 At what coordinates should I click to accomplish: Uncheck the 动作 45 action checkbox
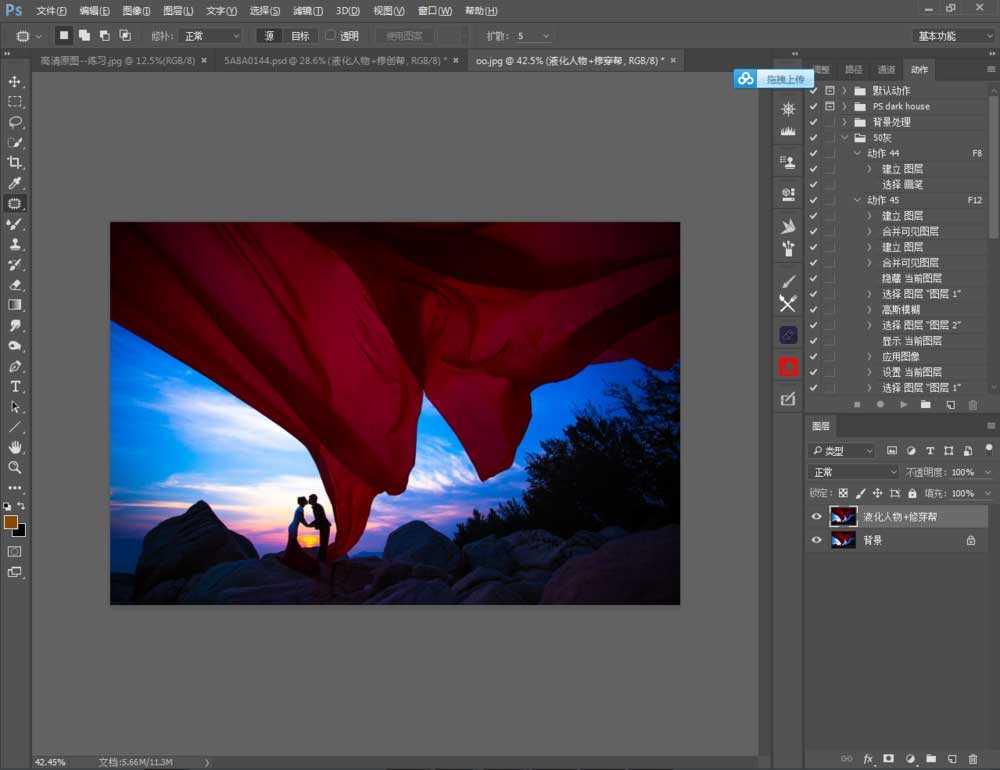813,200
